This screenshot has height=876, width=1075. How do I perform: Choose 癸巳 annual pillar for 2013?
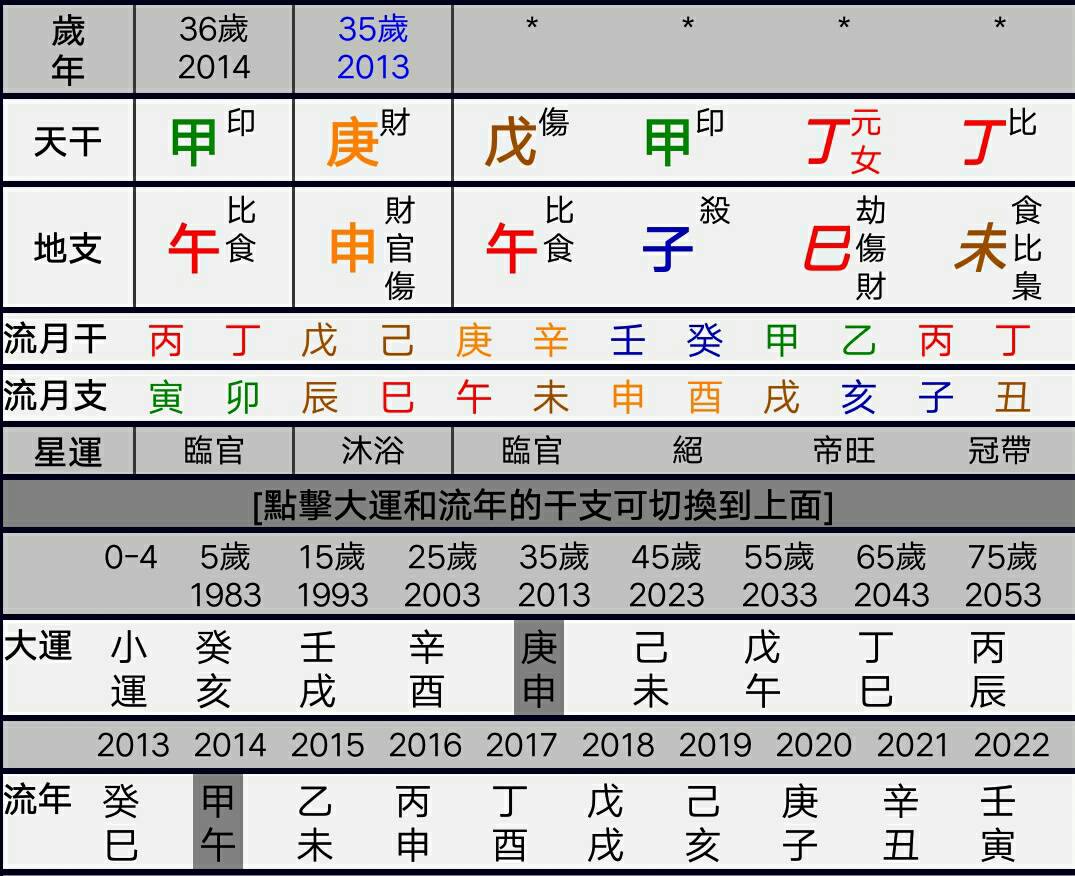pyautogui.click(x=121, y=823)
